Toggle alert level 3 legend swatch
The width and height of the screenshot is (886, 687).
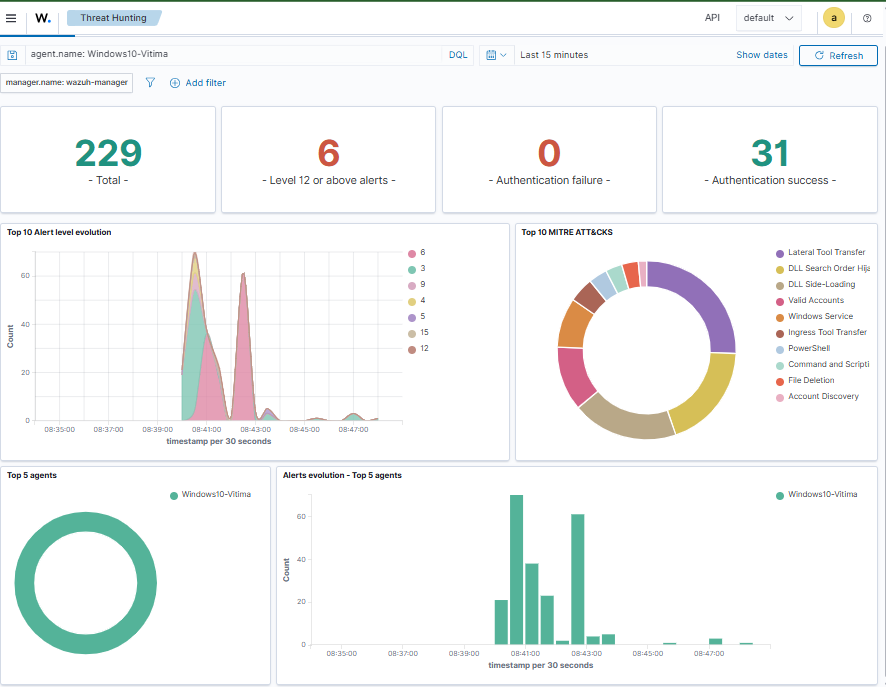click(x=412, y=269)
